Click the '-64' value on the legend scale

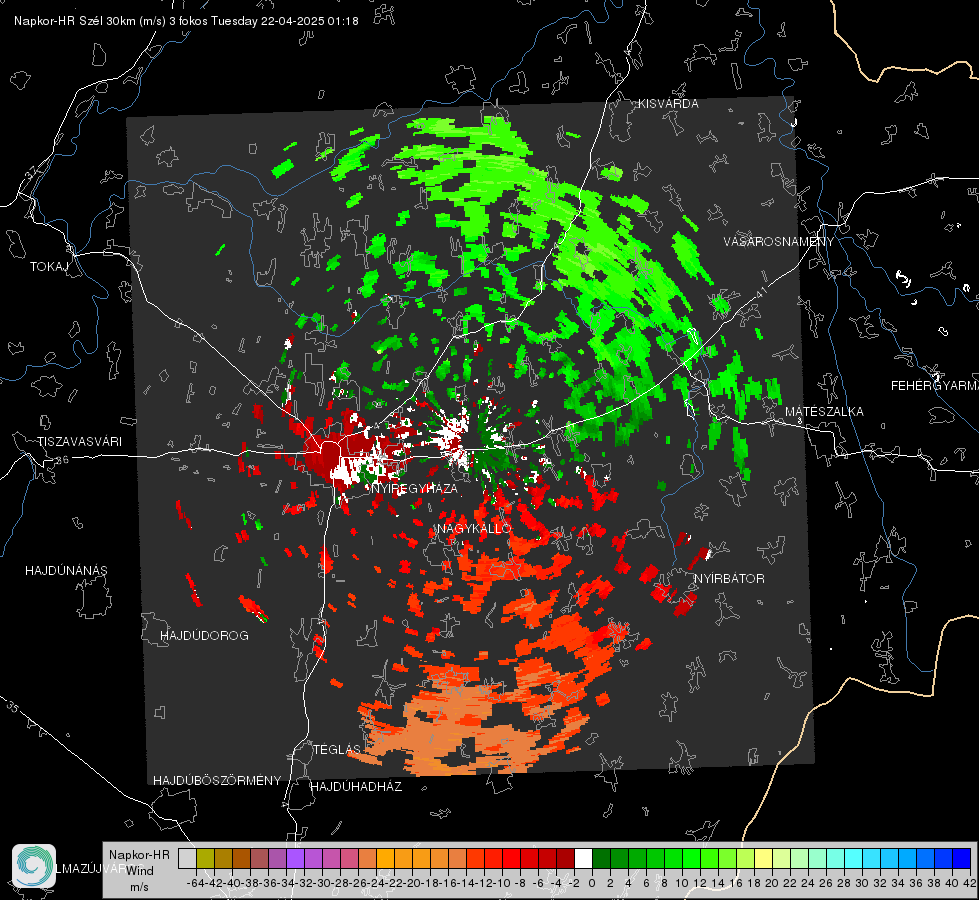coord(196,883)
